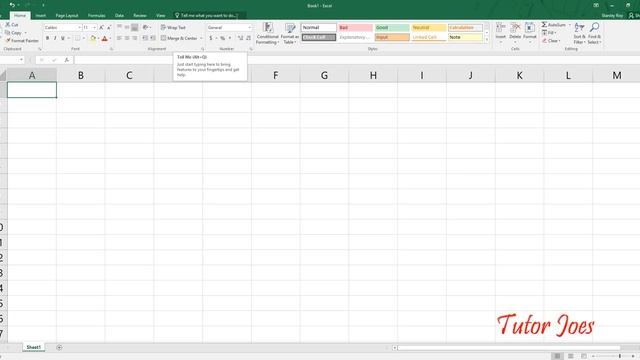Expand the Name Box dropdown arrow
Viewport: 640px width, 360px height.
pyautogui.click(x=21, y=60)
